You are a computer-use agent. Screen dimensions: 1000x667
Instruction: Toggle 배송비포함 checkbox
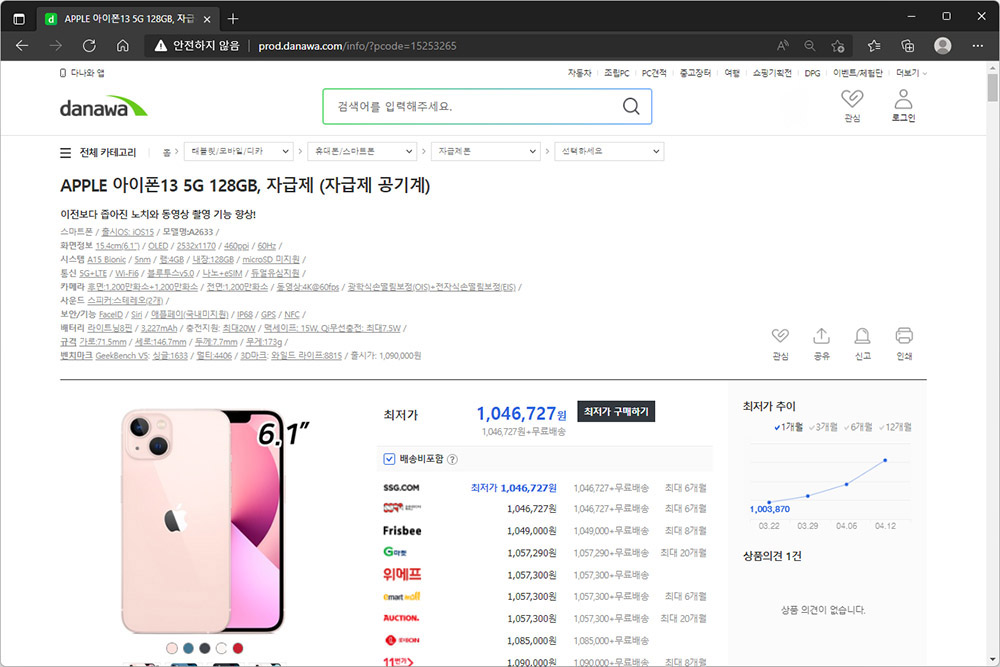389,459
